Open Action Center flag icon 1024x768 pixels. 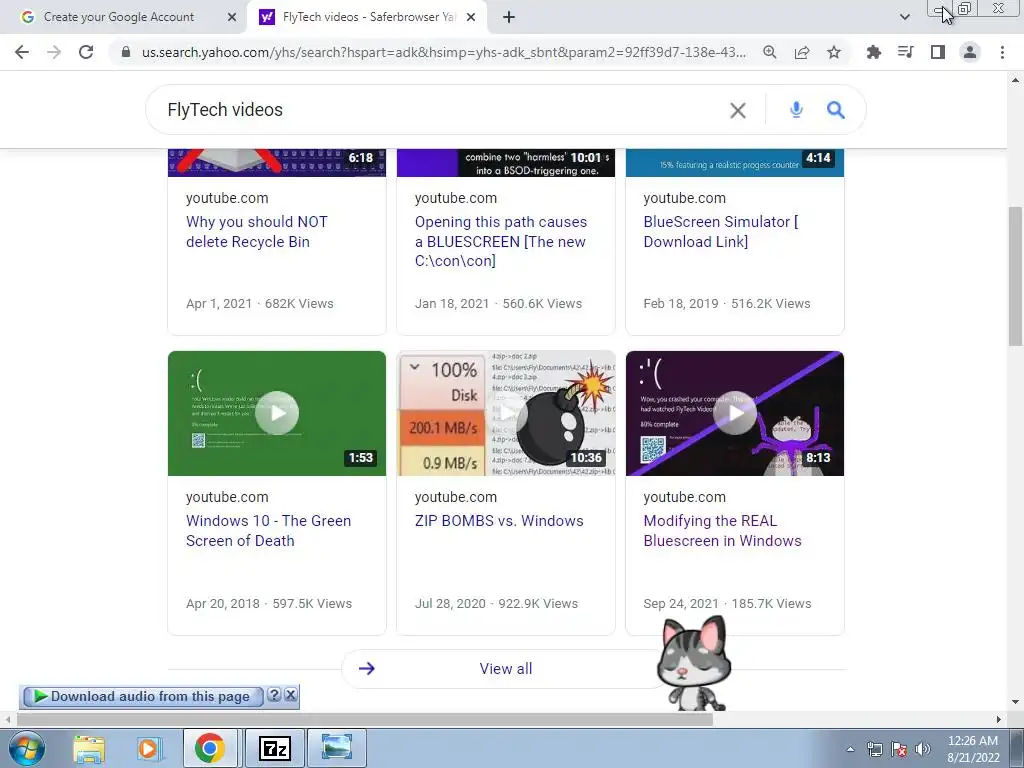coord(899,749)
